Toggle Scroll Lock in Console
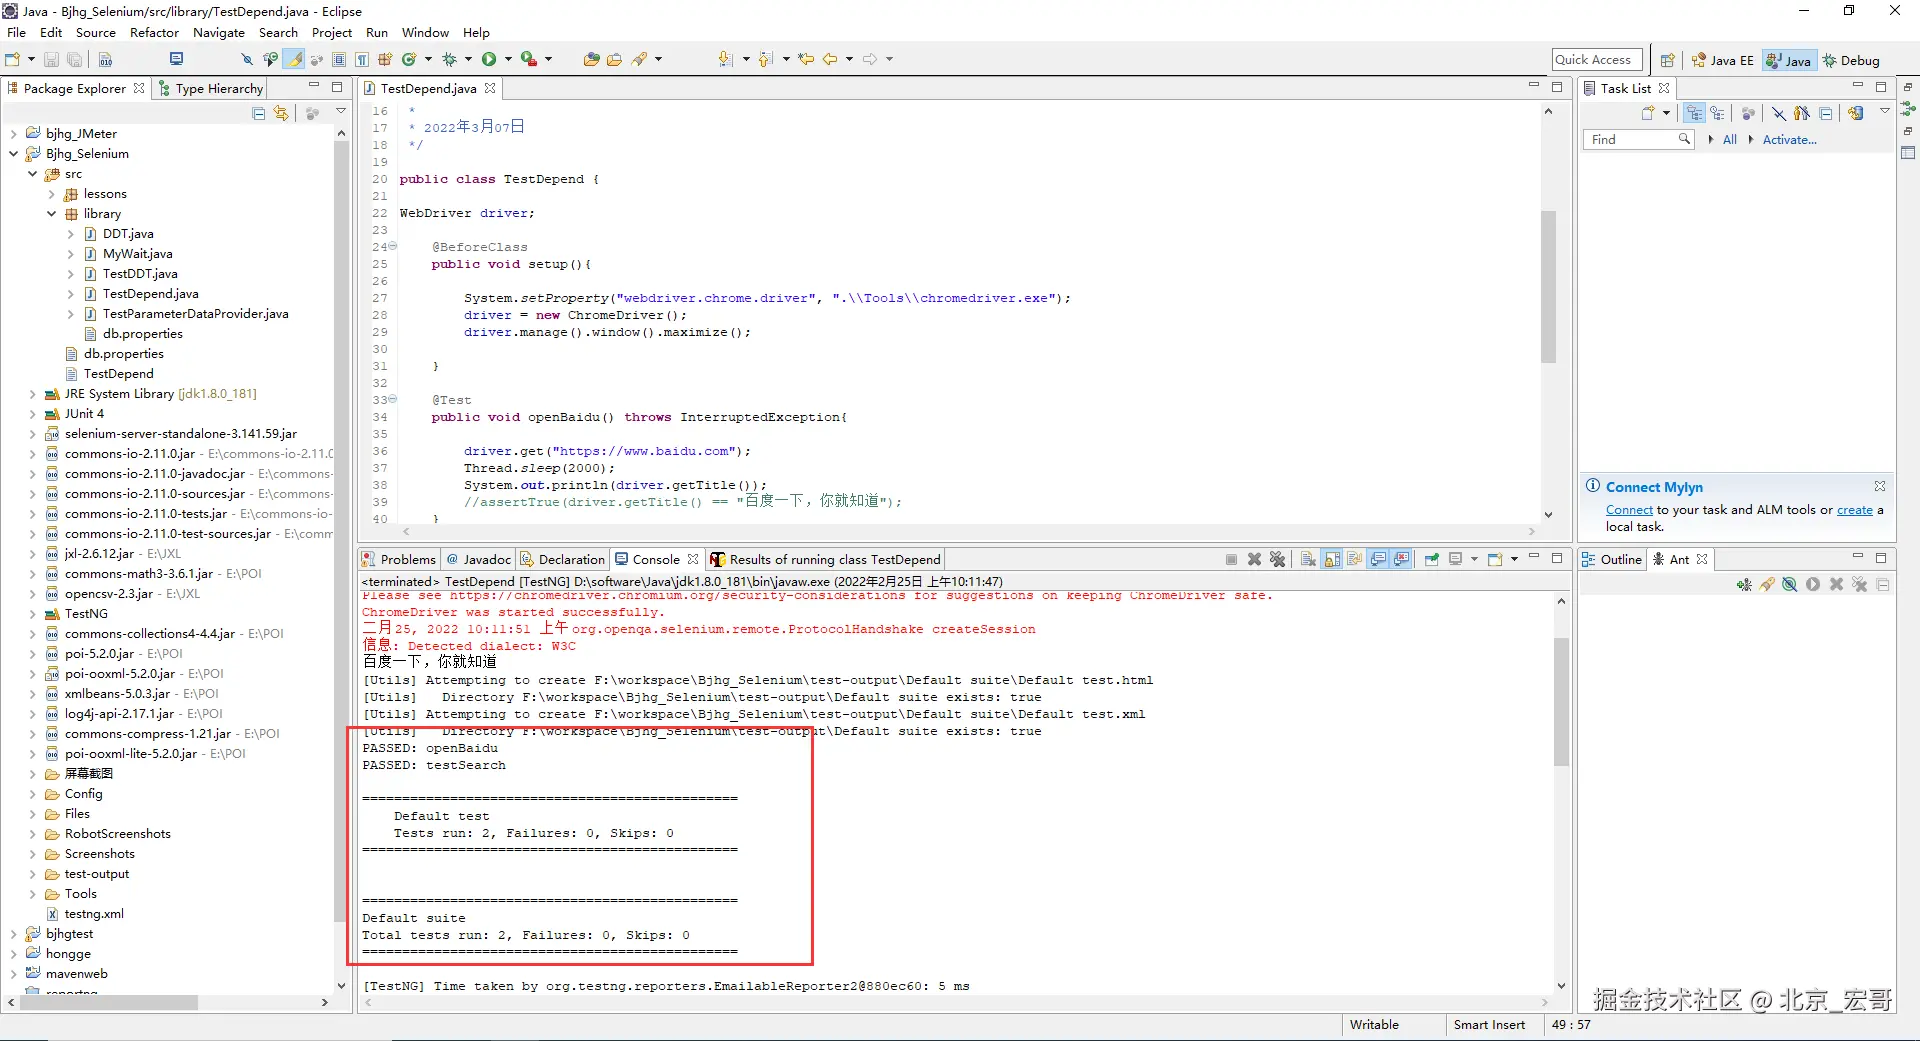 (x=1332, y=559)
